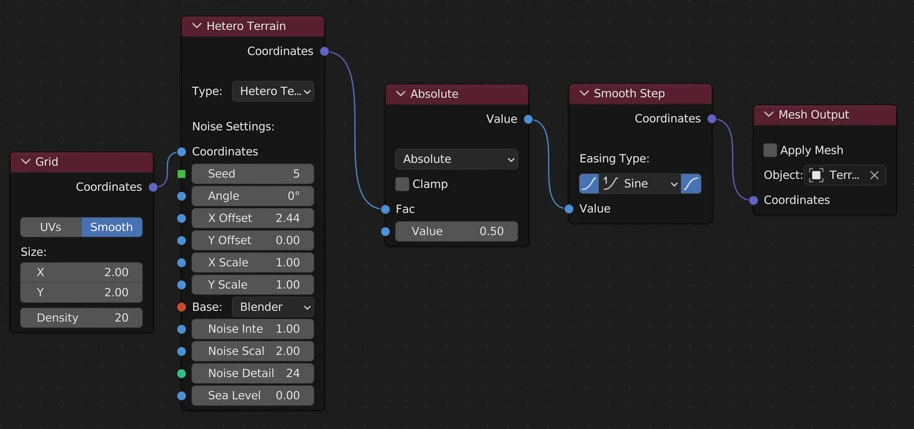Click the ease-in curve icon in Smooth Step
The width and height of the screenshot is (914, 429).
pos(589,184)
